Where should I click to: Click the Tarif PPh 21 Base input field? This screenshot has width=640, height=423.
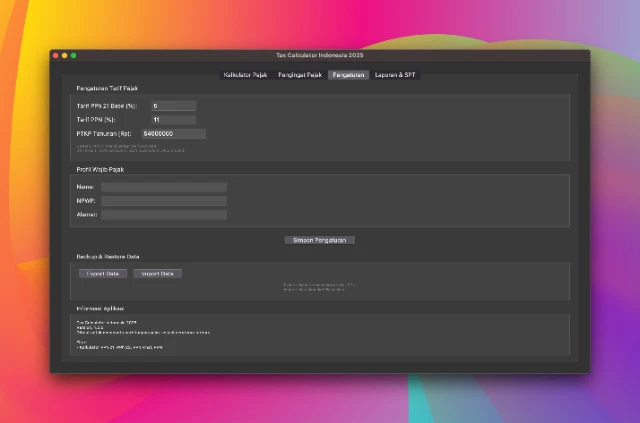[x=173, y=105]
